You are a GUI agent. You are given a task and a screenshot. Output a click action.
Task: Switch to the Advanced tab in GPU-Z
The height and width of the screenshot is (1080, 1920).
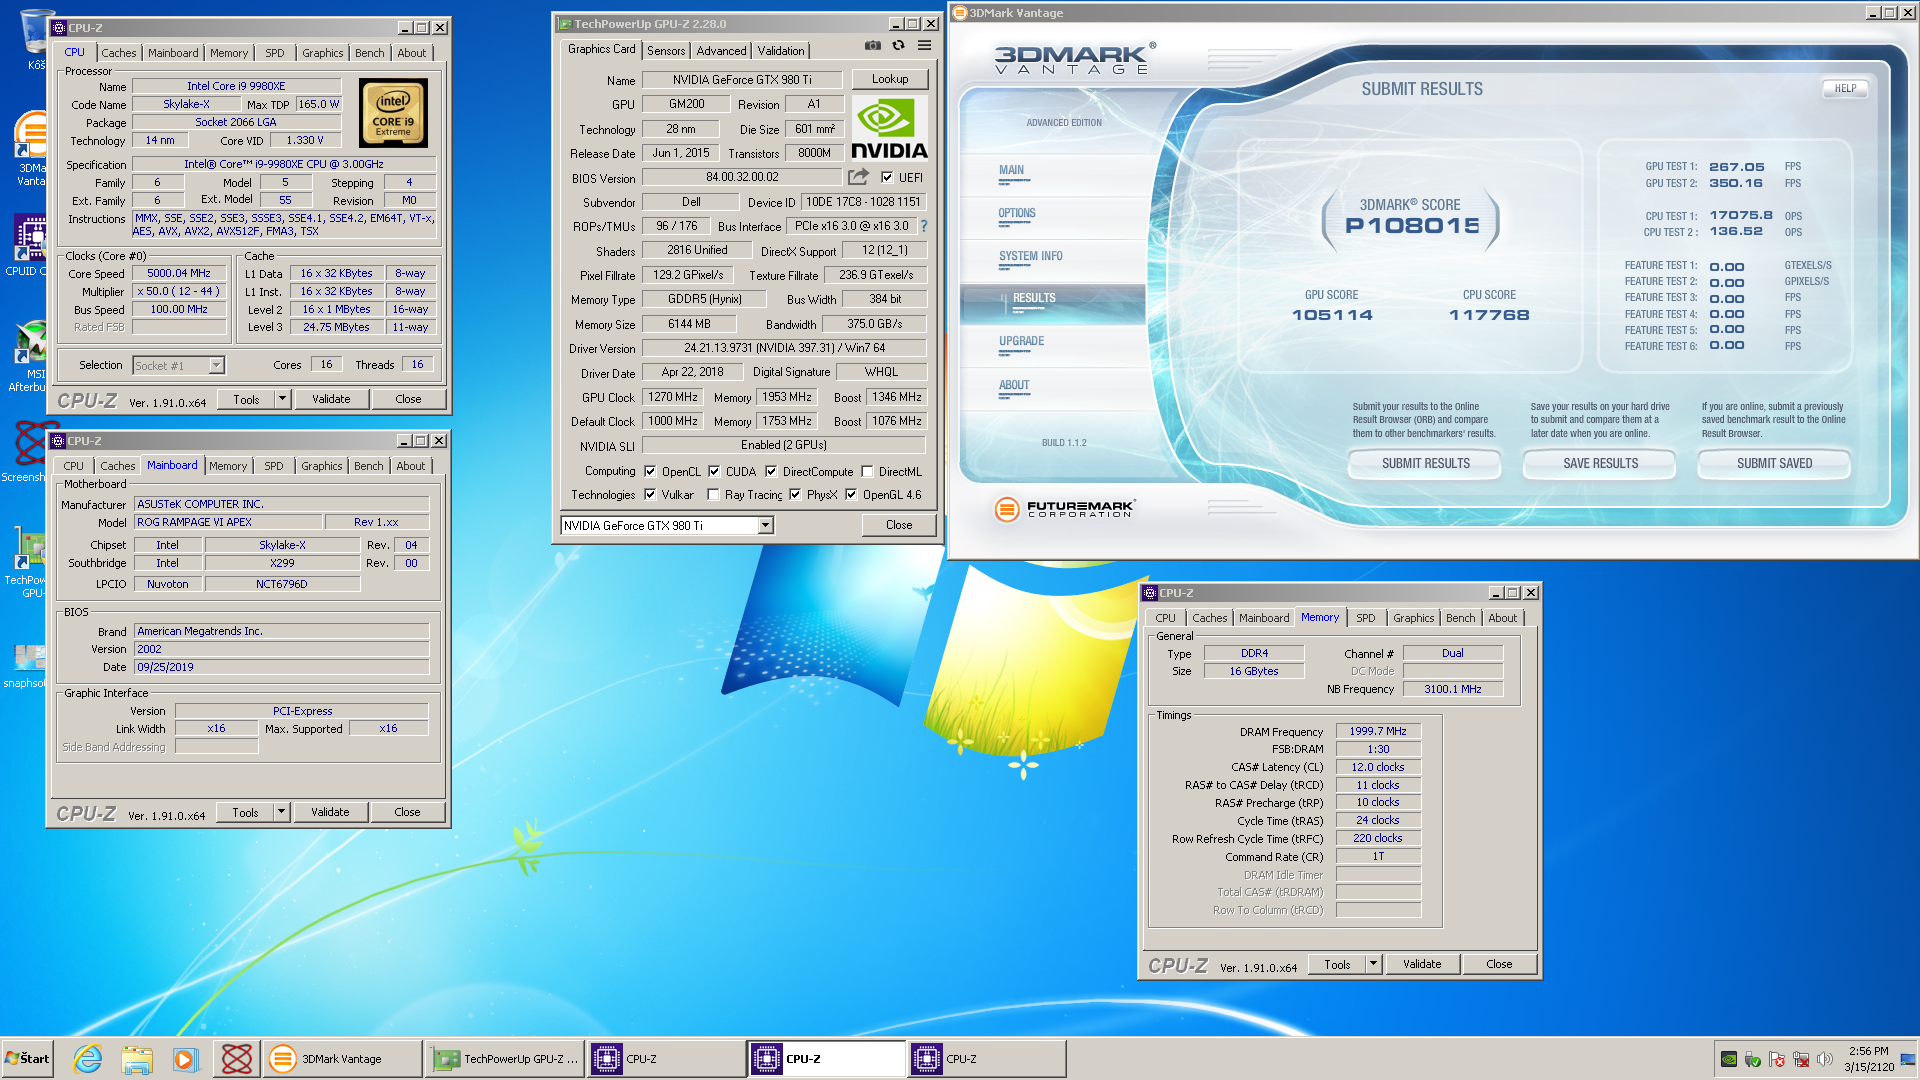click(x=721, y=51)
